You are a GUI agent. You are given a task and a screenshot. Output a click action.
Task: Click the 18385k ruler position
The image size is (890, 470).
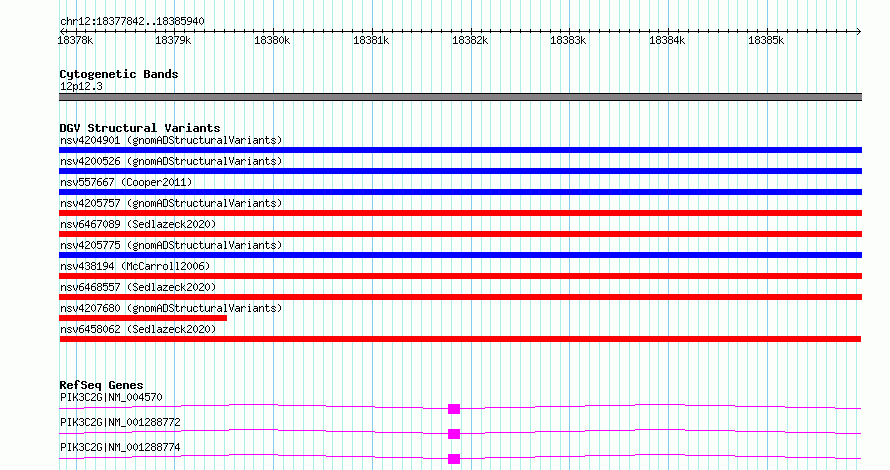766,40
